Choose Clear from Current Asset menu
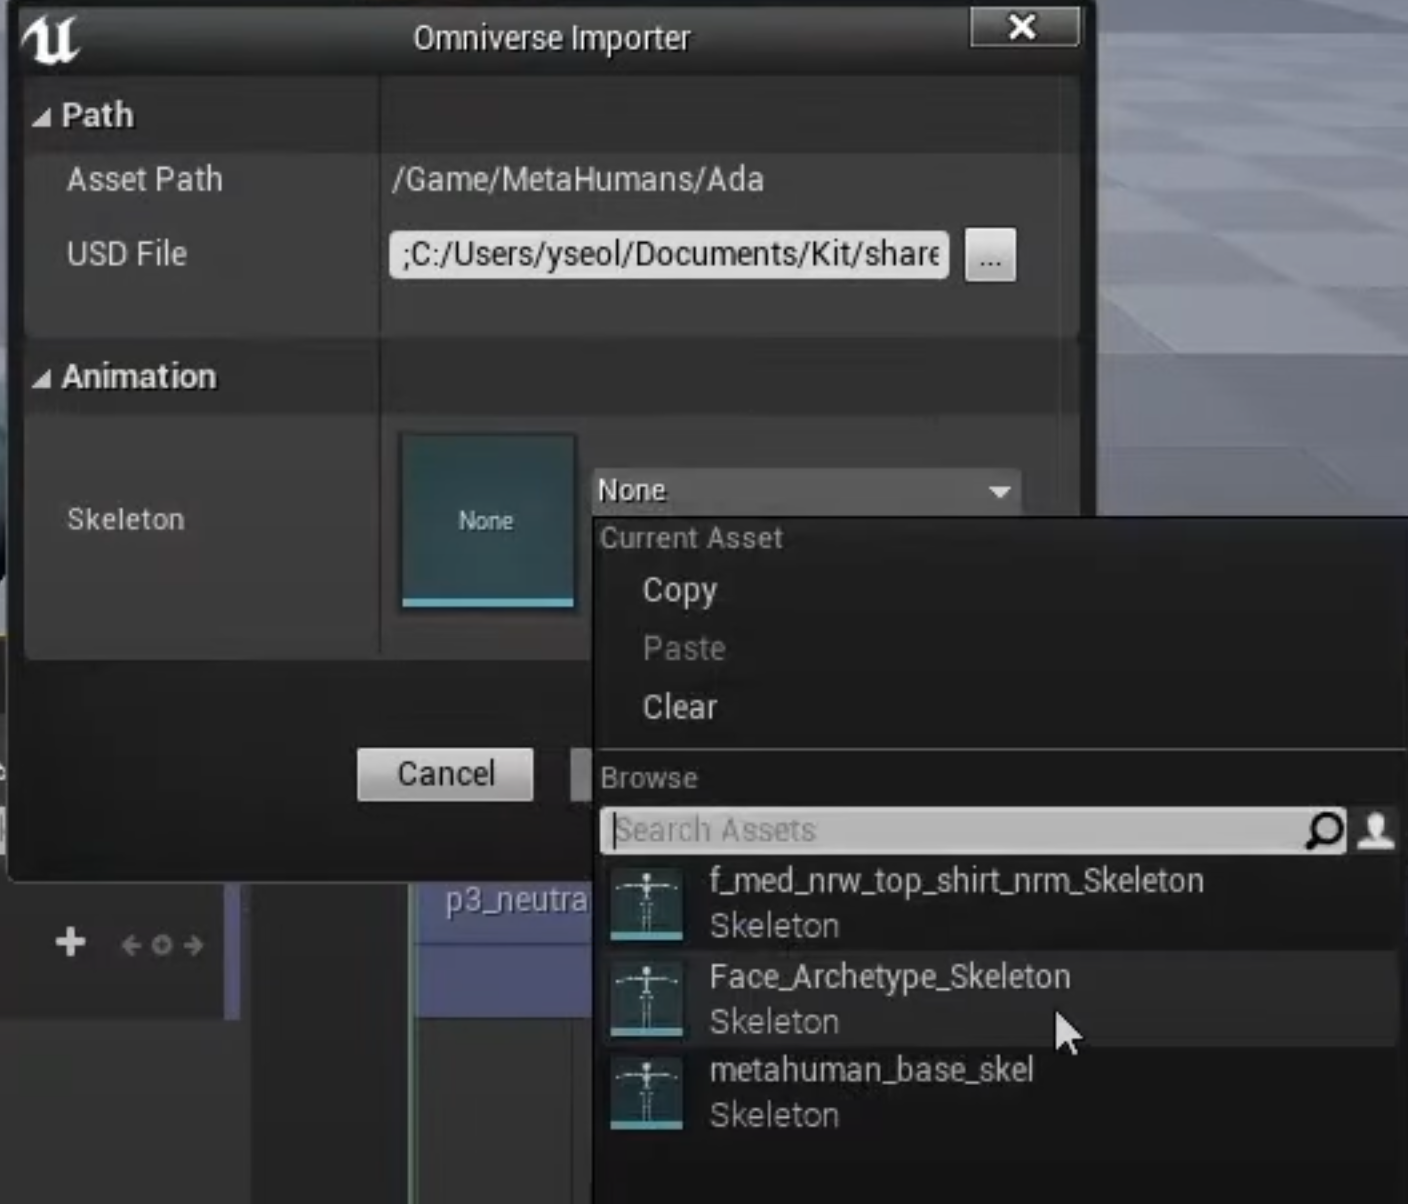The height and width of the screenshot is (1204, 1408). (x=680, y=707)
